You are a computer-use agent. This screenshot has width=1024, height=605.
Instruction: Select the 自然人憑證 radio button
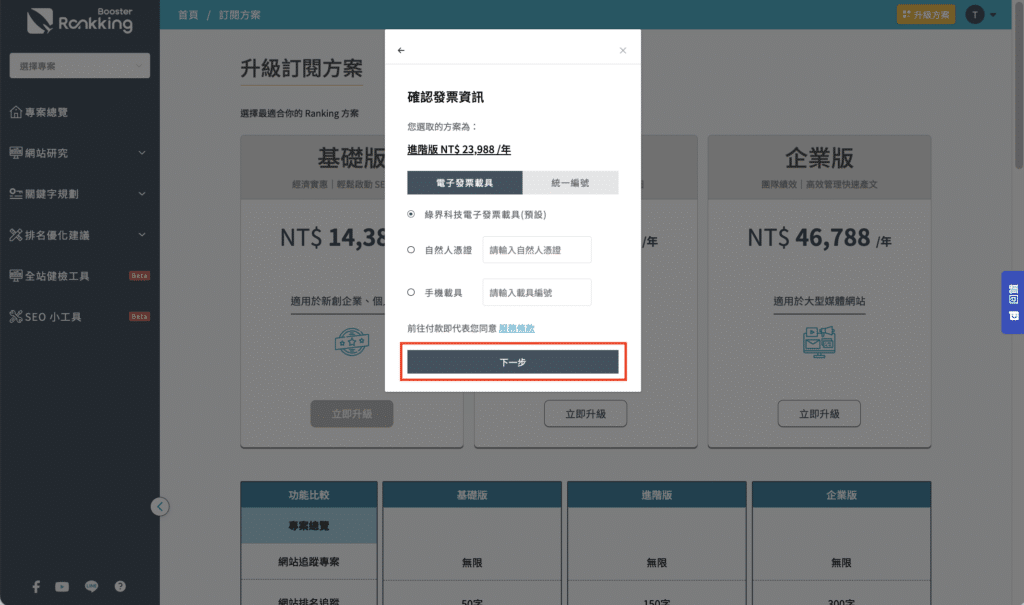(412, 250)
